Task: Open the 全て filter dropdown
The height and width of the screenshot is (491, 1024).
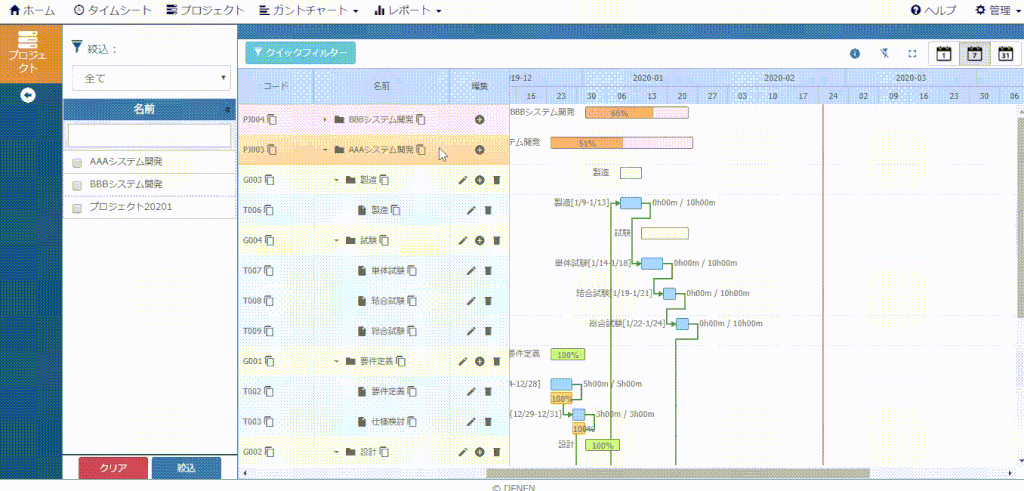Action: coord(151,78)
